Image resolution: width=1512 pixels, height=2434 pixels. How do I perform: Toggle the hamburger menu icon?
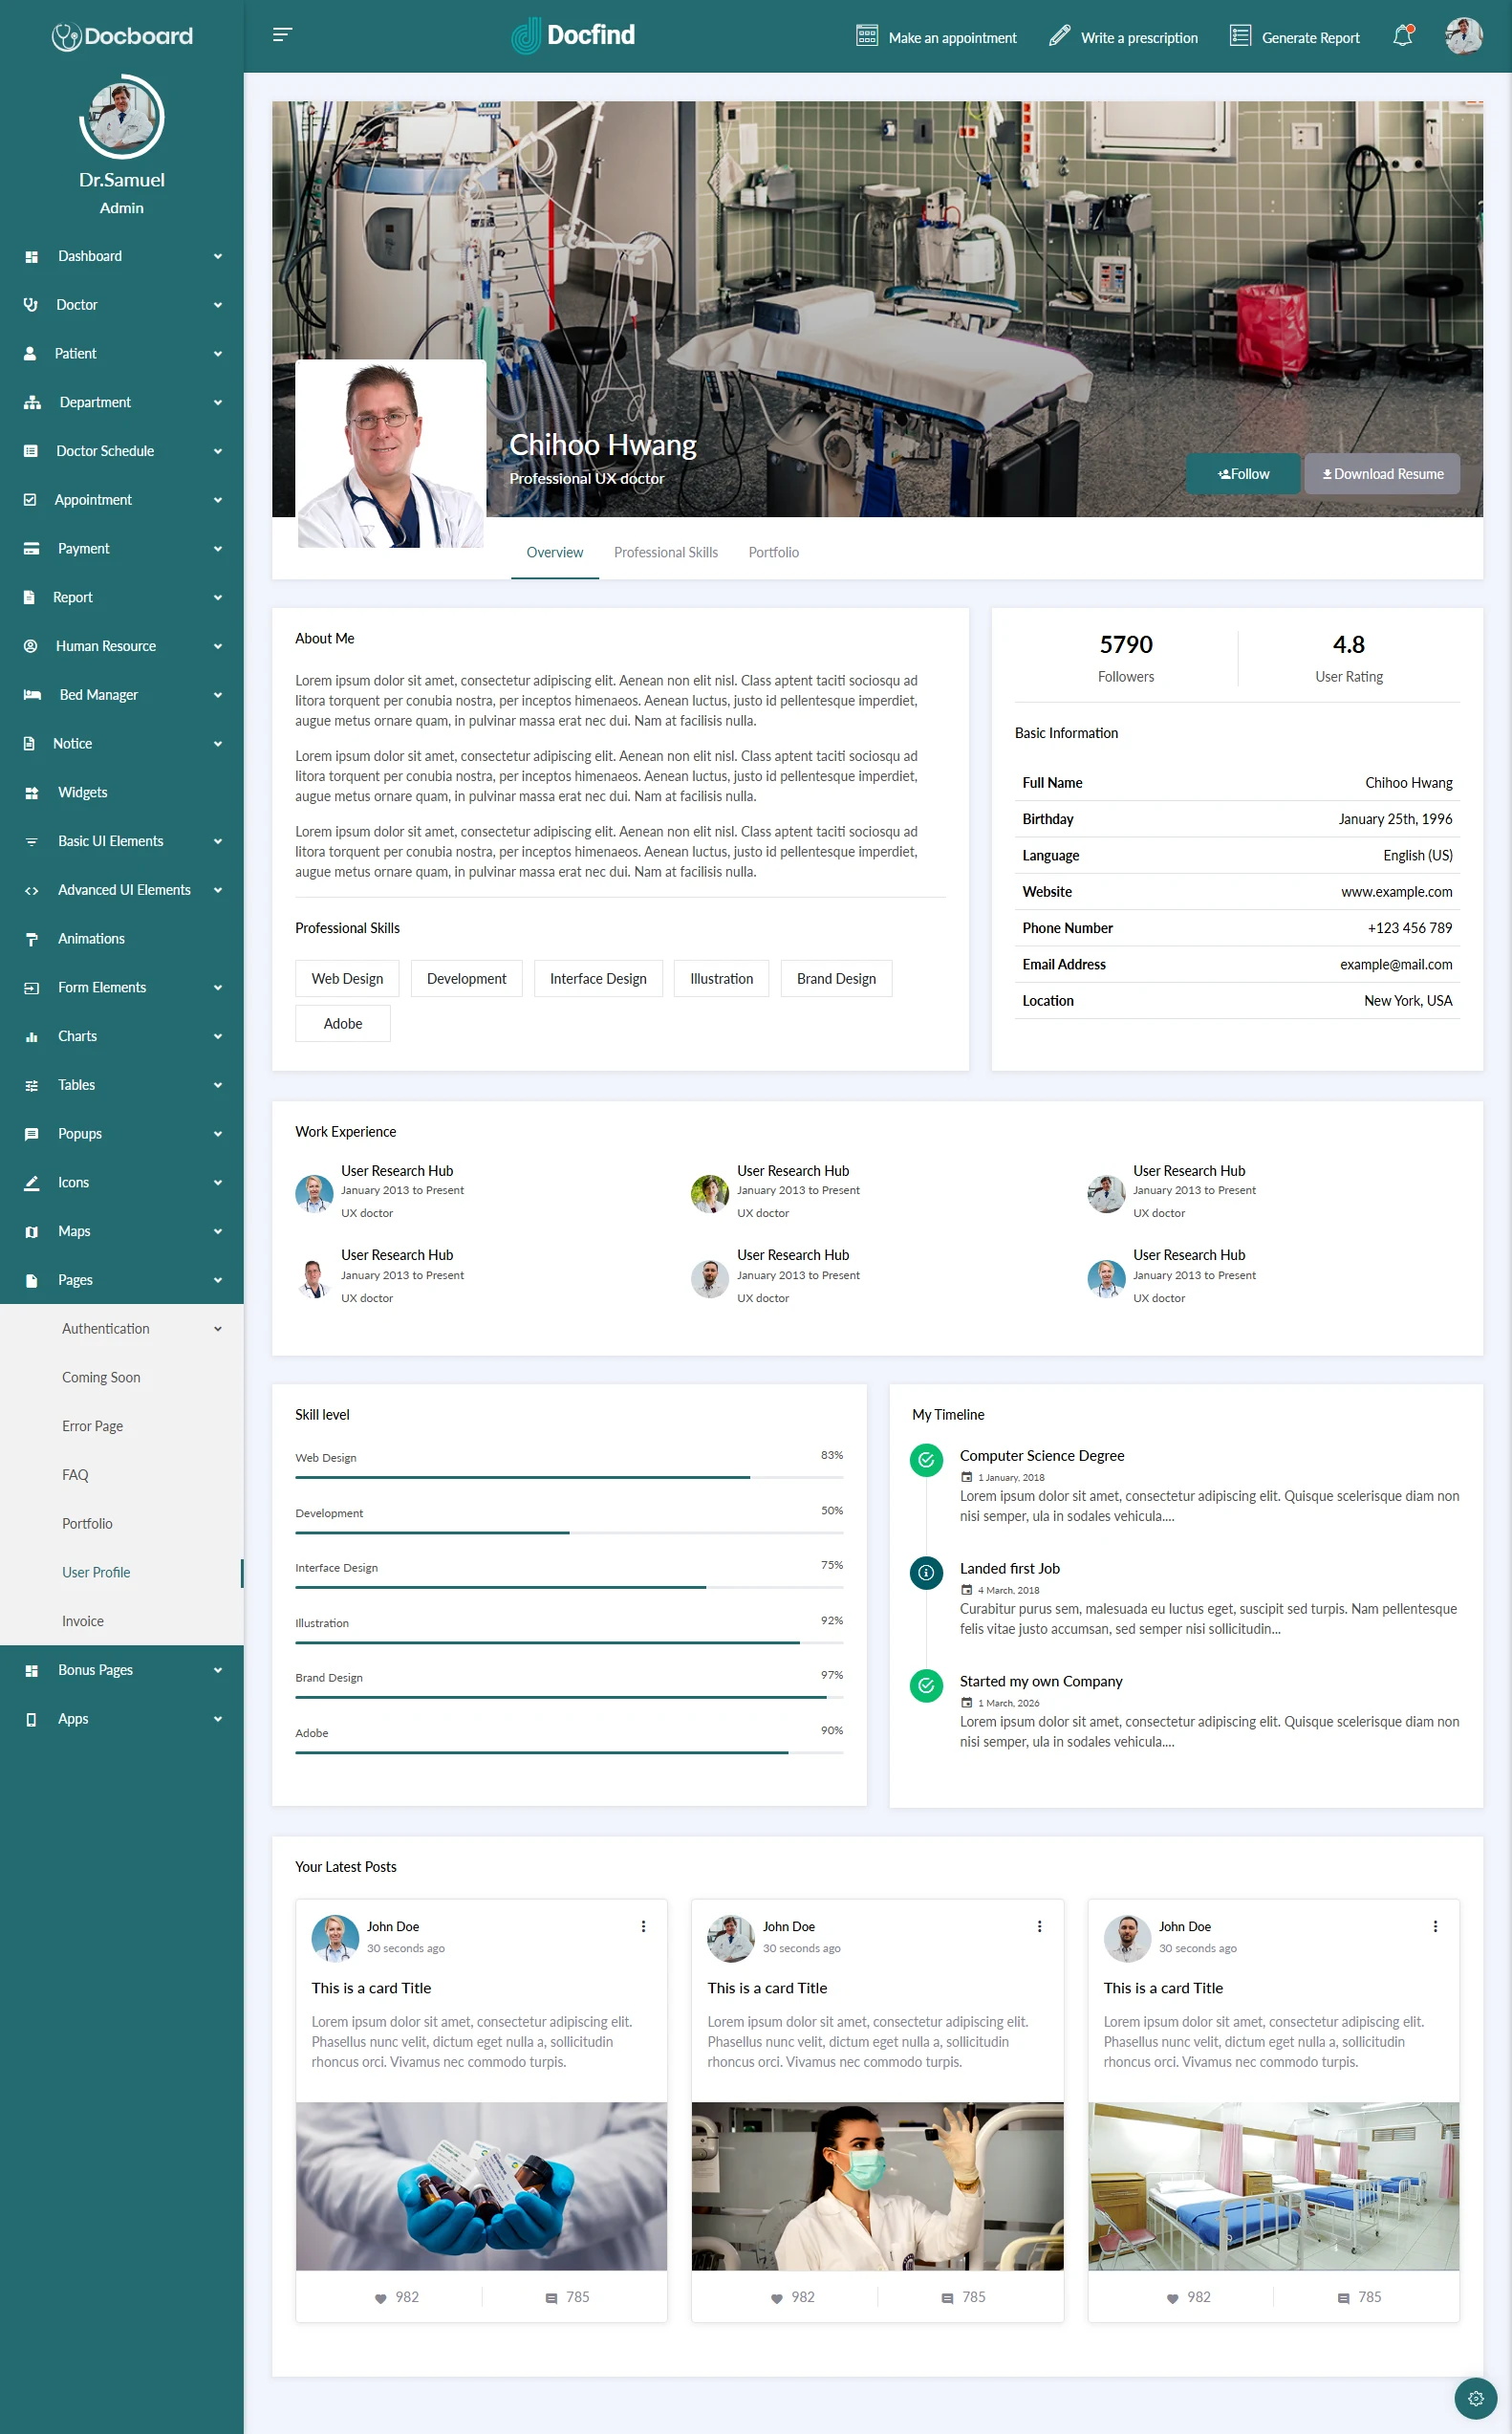(282, 35)
